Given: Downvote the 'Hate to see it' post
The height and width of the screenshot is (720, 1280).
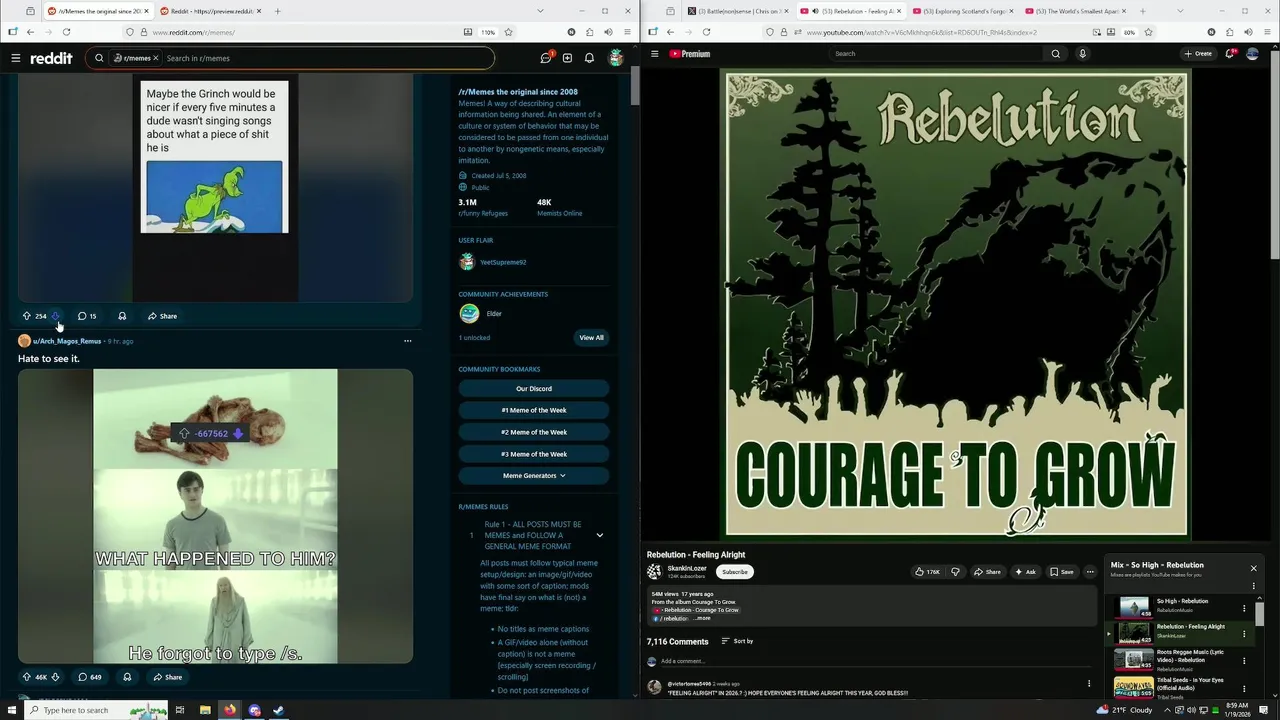Looking at the screenshot, I should (55, 677).
